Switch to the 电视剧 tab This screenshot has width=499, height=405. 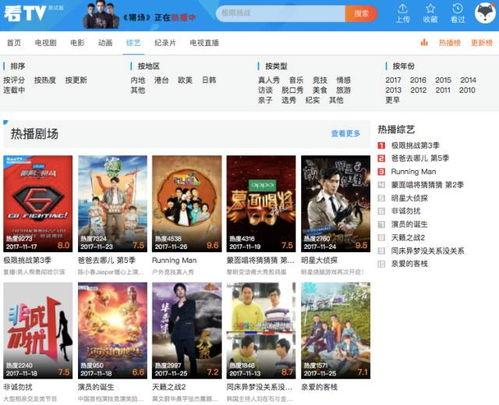click(x=46, y=43)
